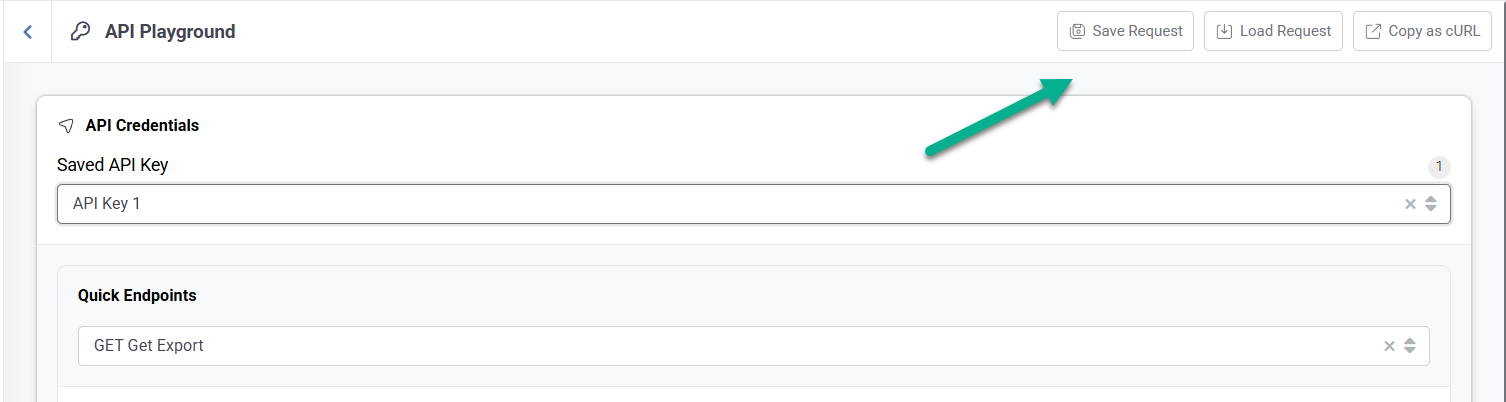Click the external-link icon in Copy as cURL
Screen dimensions: 1506x402
[1373, 31]
